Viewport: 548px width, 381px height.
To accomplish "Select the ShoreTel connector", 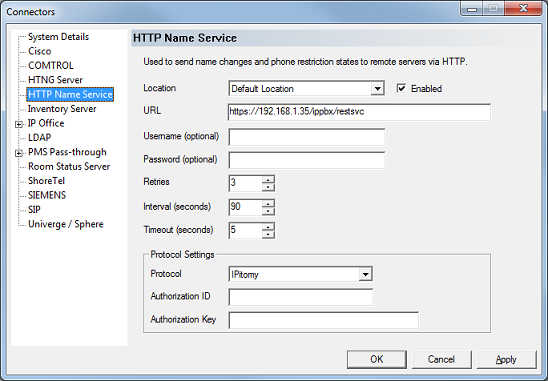I will coord(46,181).
